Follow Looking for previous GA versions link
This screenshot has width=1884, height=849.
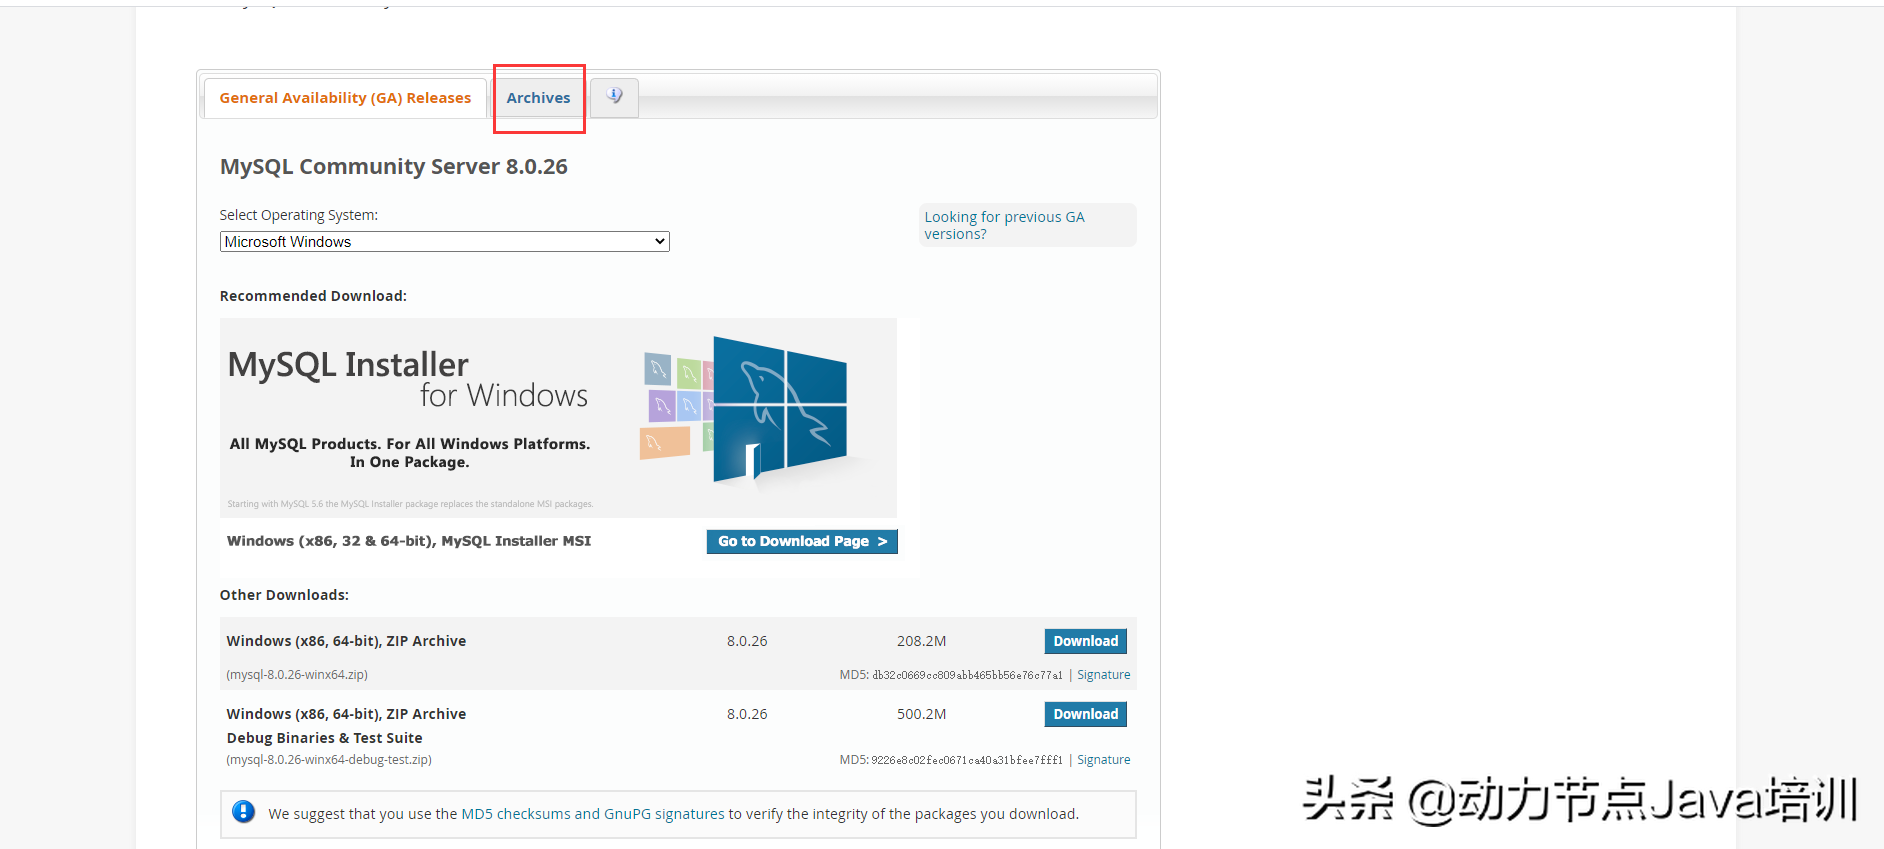pyautogui.click(x=1004, y=225)
